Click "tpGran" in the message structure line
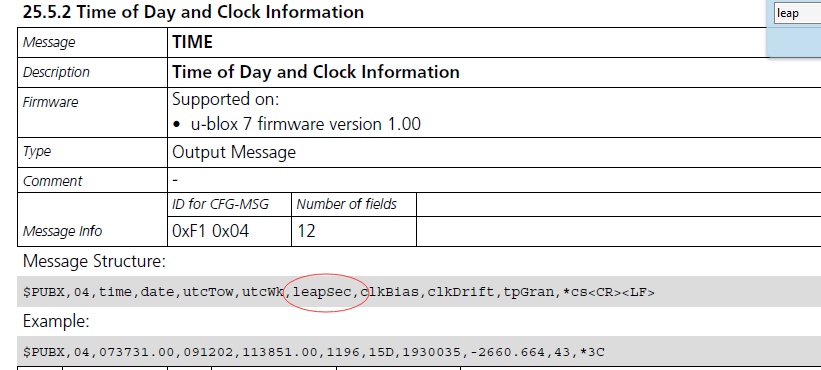The width and height of the screenshot is (821, 370). 529,291
